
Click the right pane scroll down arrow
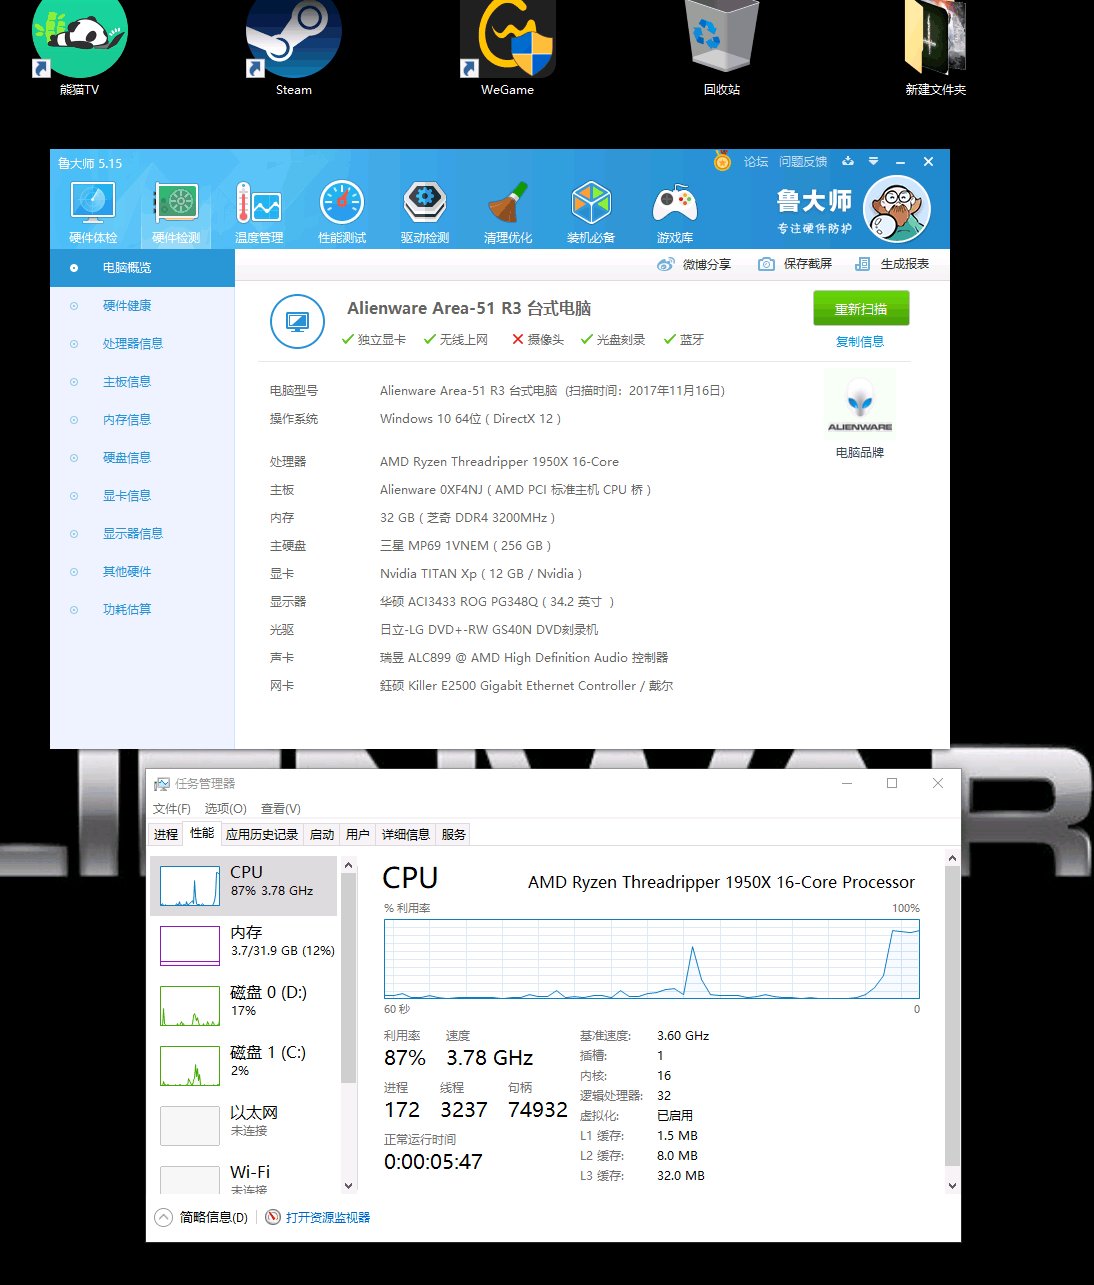pos(952,1186)
